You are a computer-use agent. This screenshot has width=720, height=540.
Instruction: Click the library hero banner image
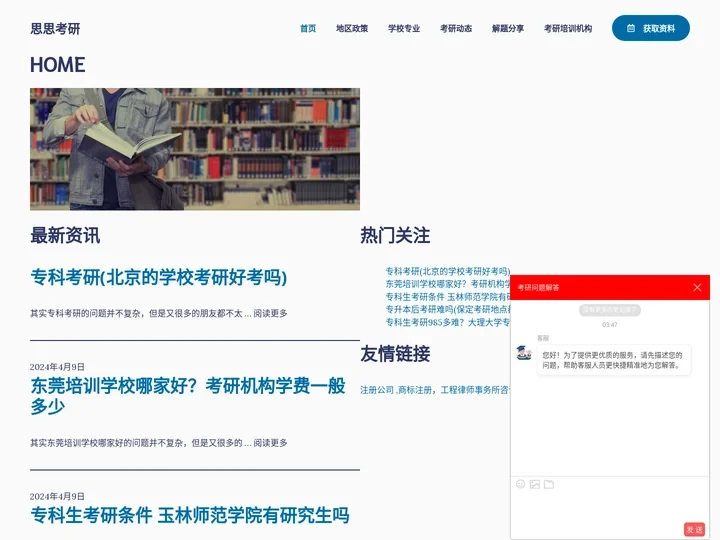coord(195,149)
